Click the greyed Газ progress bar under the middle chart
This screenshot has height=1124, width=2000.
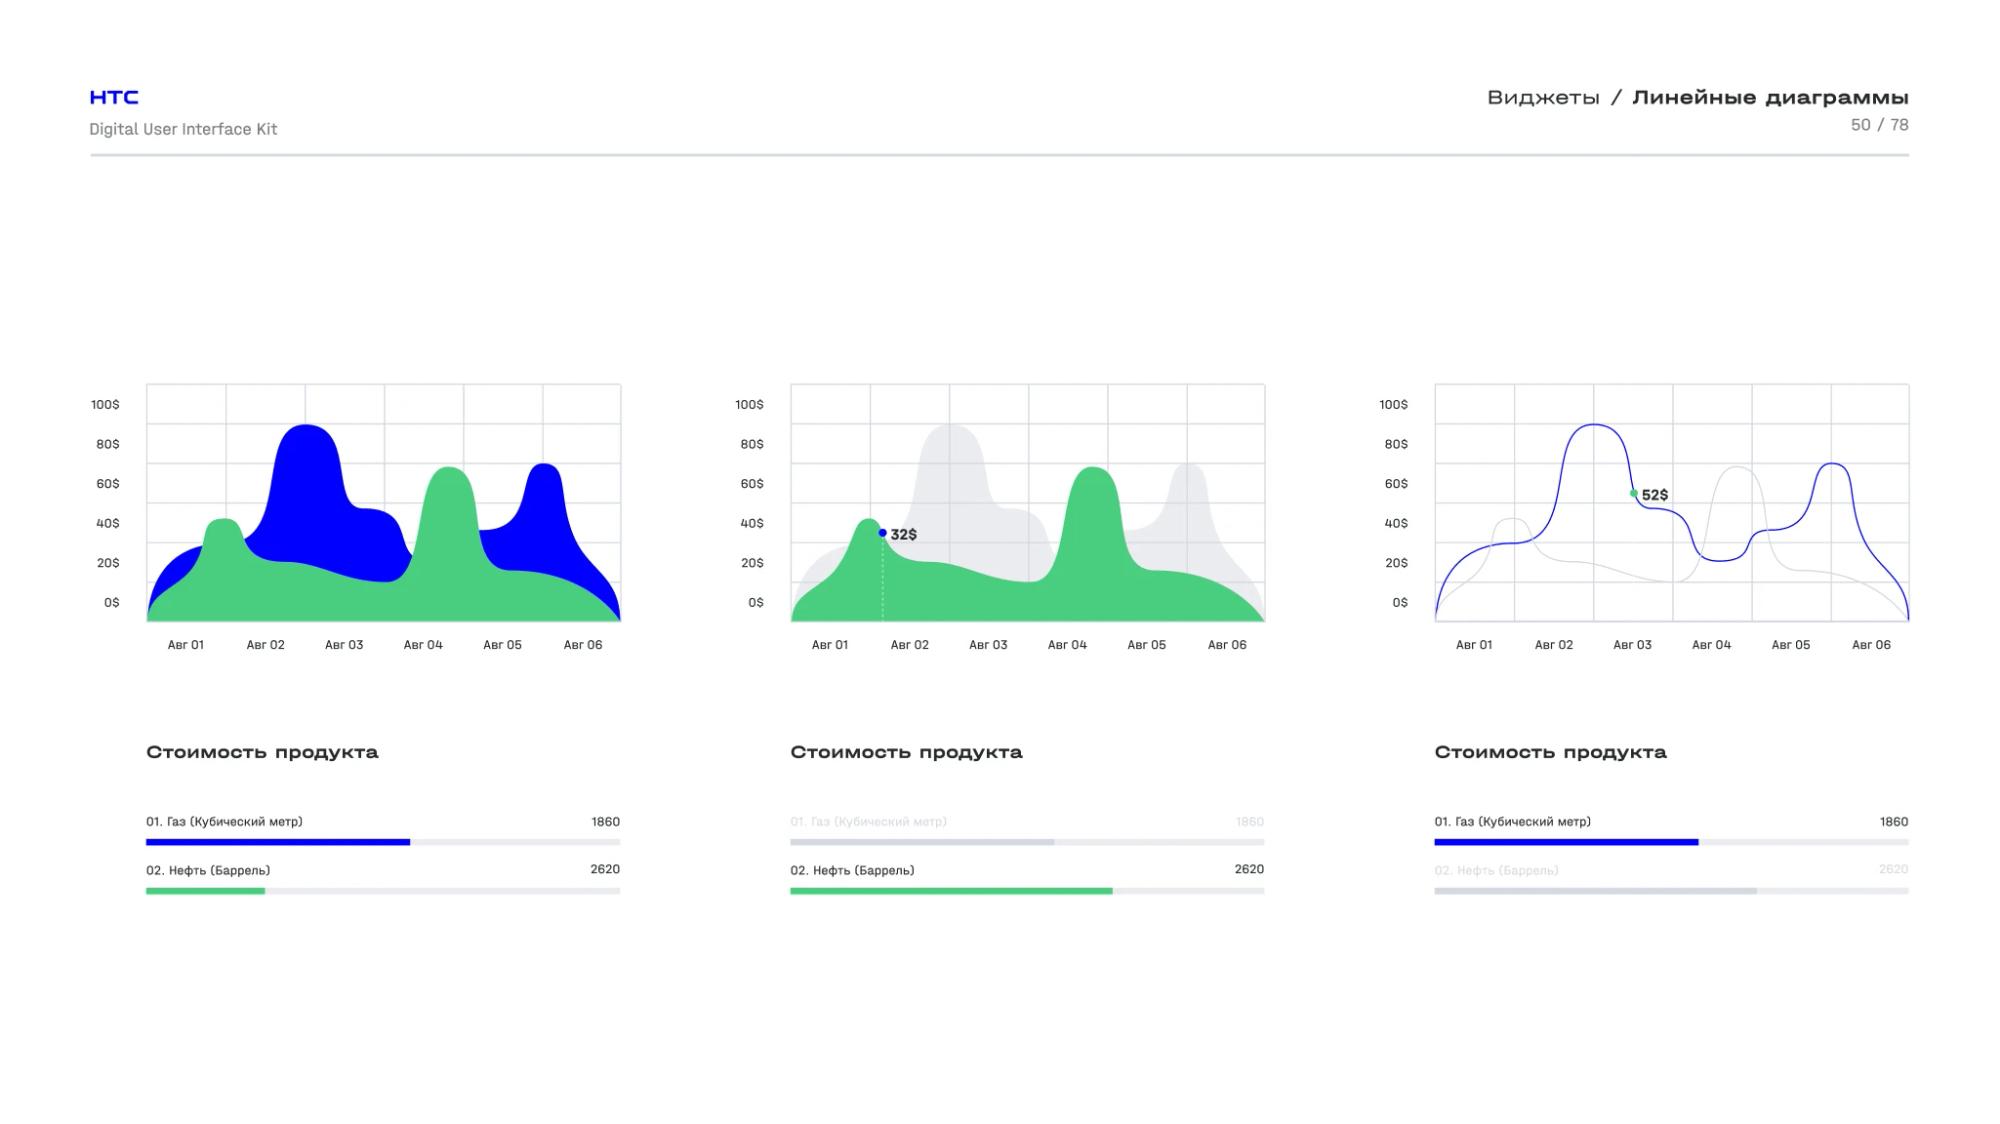click(922, 842)
